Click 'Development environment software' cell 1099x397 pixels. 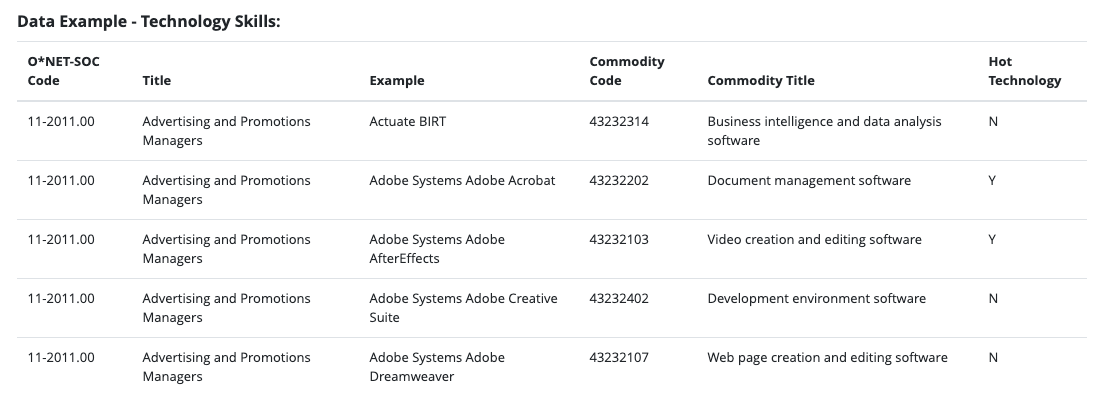coord(817,298)
